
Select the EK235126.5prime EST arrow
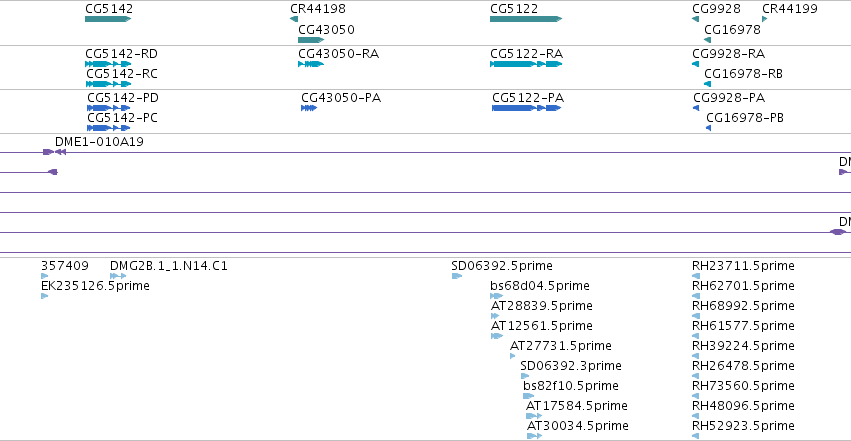[45, 296]
